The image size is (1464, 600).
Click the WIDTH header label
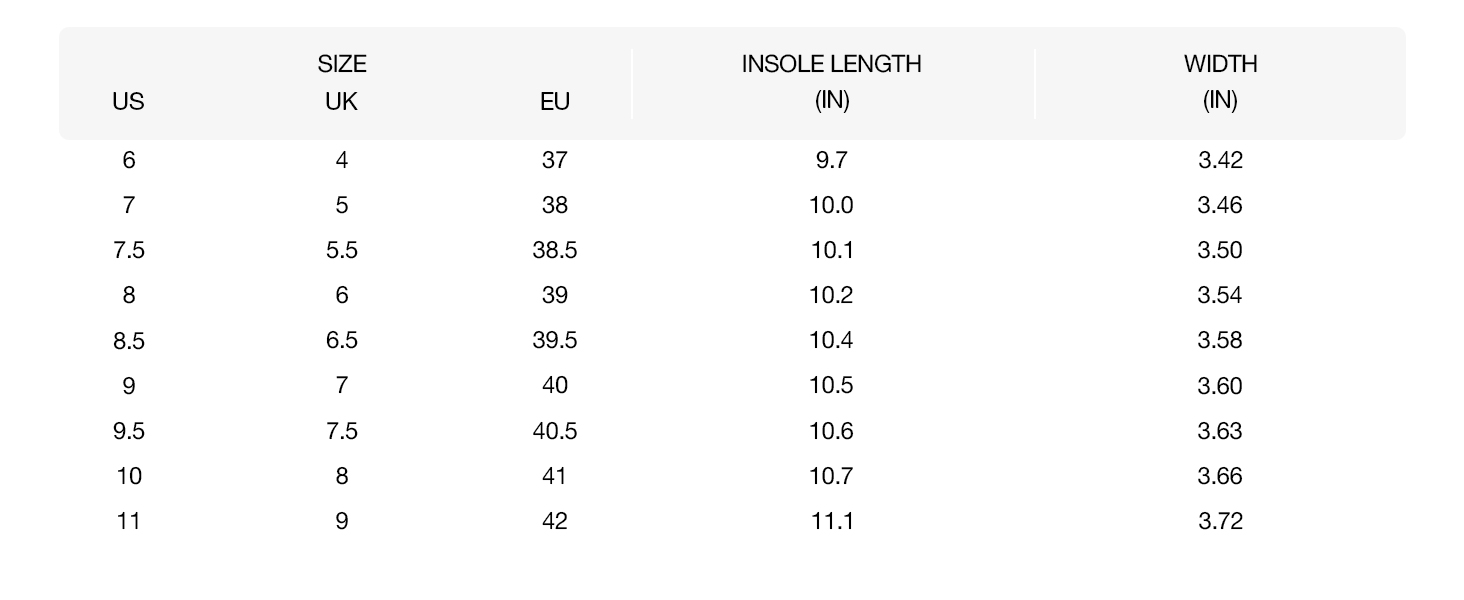click(x=1220, y=64)
